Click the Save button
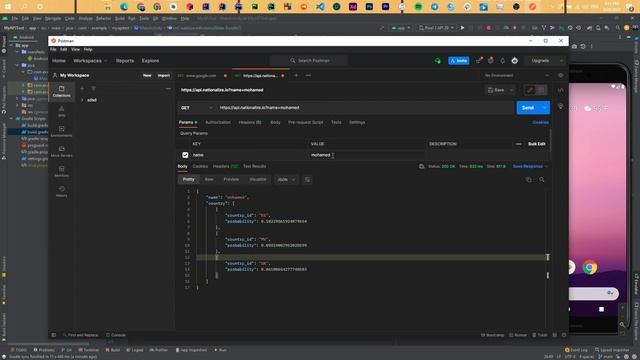The width and height of the screenshot is (640, 360). (496, 90)
